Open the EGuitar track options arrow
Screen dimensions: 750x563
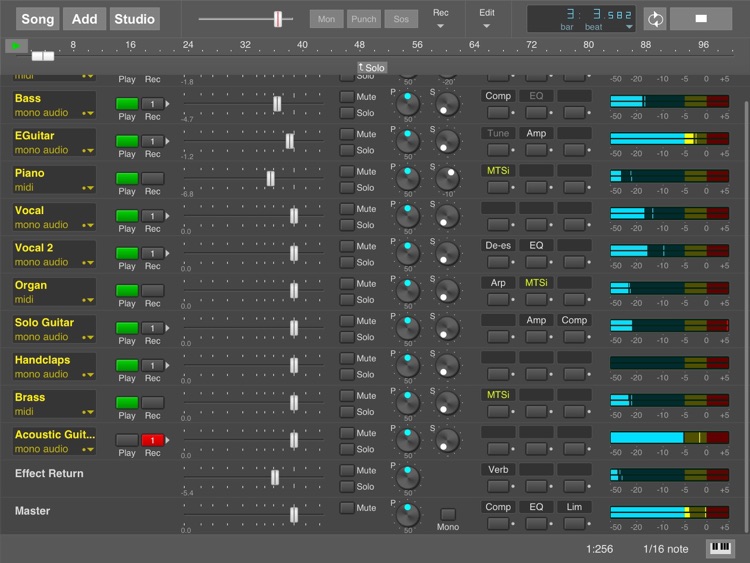pyautogui.click(x=88, y=151)
